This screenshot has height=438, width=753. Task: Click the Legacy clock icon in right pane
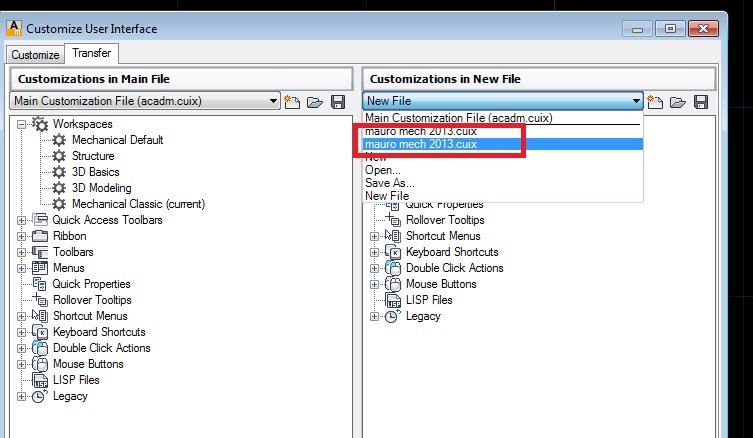(393, 316)
